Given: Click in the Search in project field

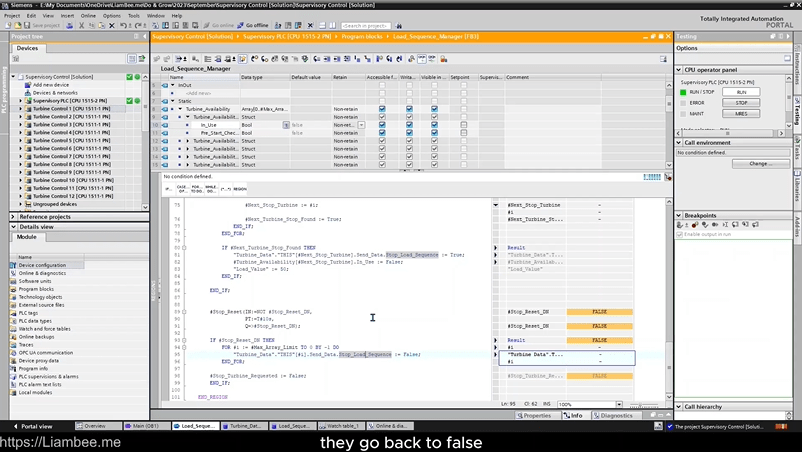Looking at the screenshot, I should click(366, 25).
